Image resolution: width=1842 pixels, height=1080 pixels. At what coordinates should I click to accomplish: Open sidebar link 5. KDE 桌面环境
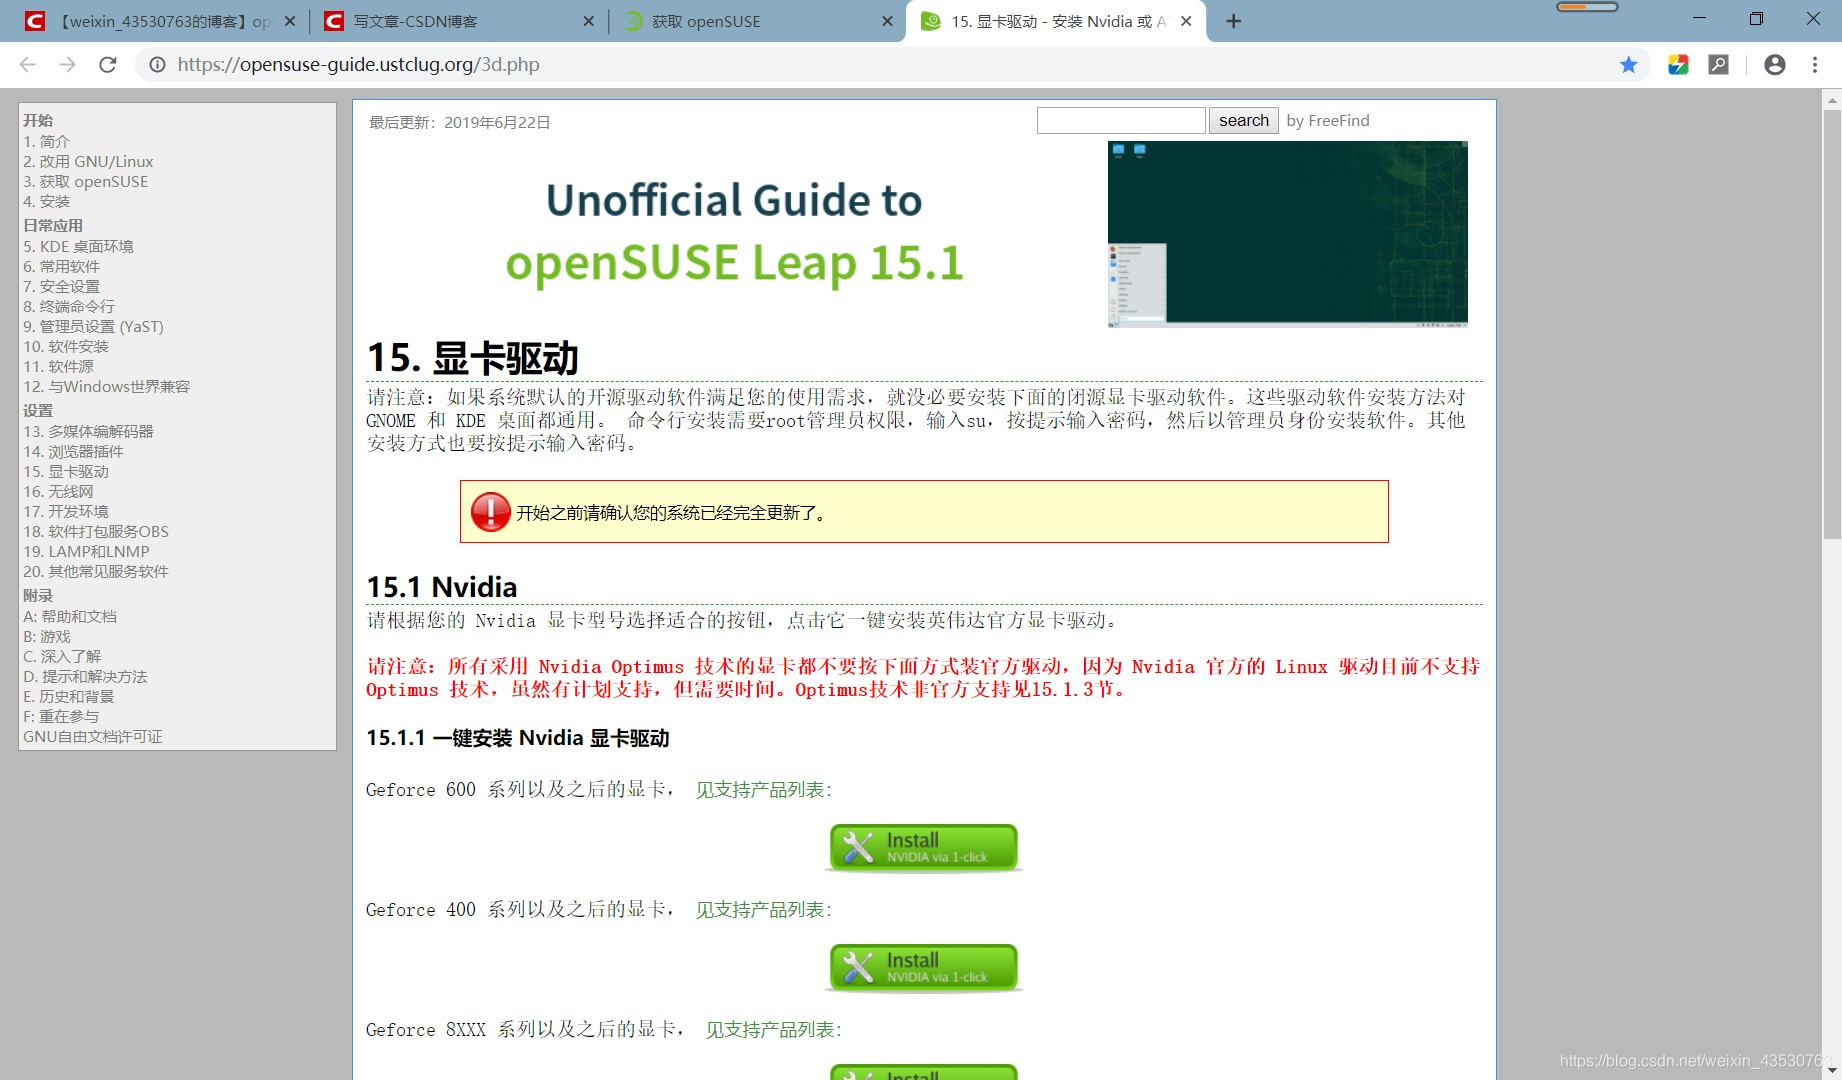point(78,247)
